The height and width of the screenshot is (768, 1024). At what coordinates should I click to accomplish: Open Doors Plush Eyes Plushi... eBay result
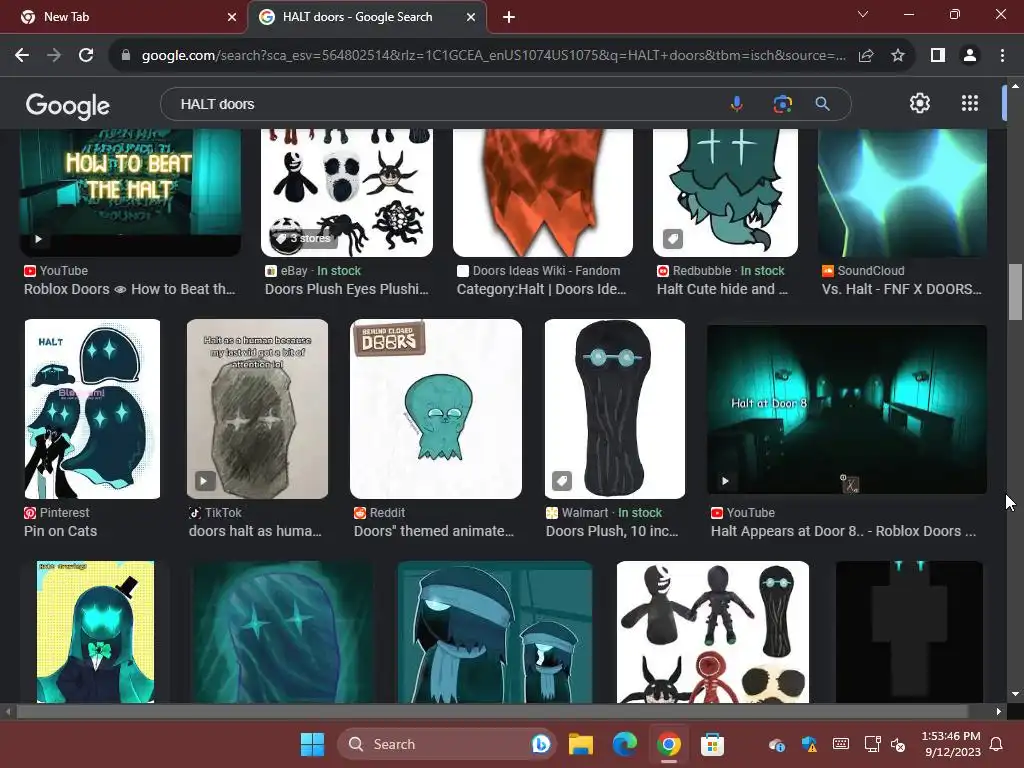pos(346,289)
